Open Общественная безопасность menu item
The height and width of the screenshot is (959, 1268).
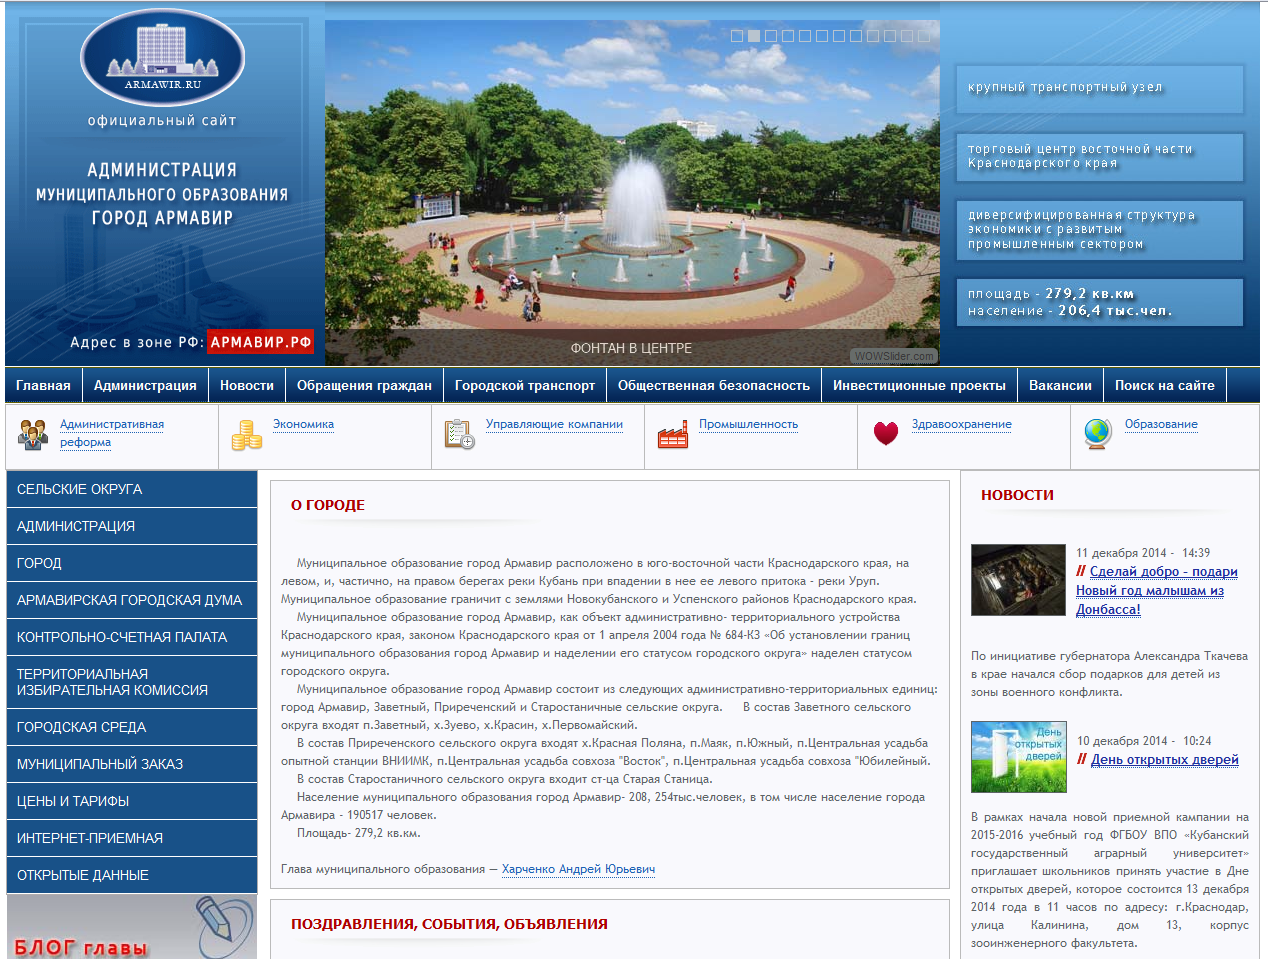[x=714, y=385]
